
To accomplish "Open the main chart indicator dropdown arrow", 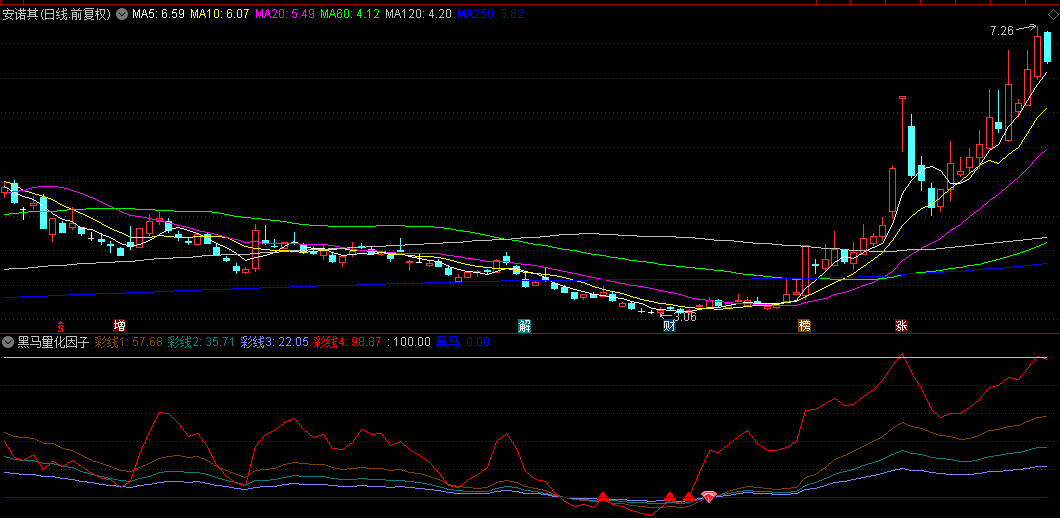I will pos(122,15).
